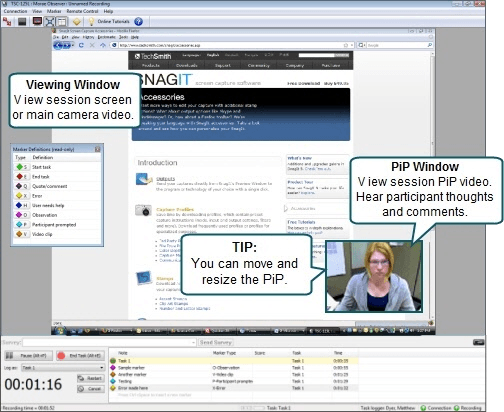Click the Support tab on TechSmith page
Image resolution: width=504 pixels, height=412 pixels.
pyautogui.click(x=223, y=65)
